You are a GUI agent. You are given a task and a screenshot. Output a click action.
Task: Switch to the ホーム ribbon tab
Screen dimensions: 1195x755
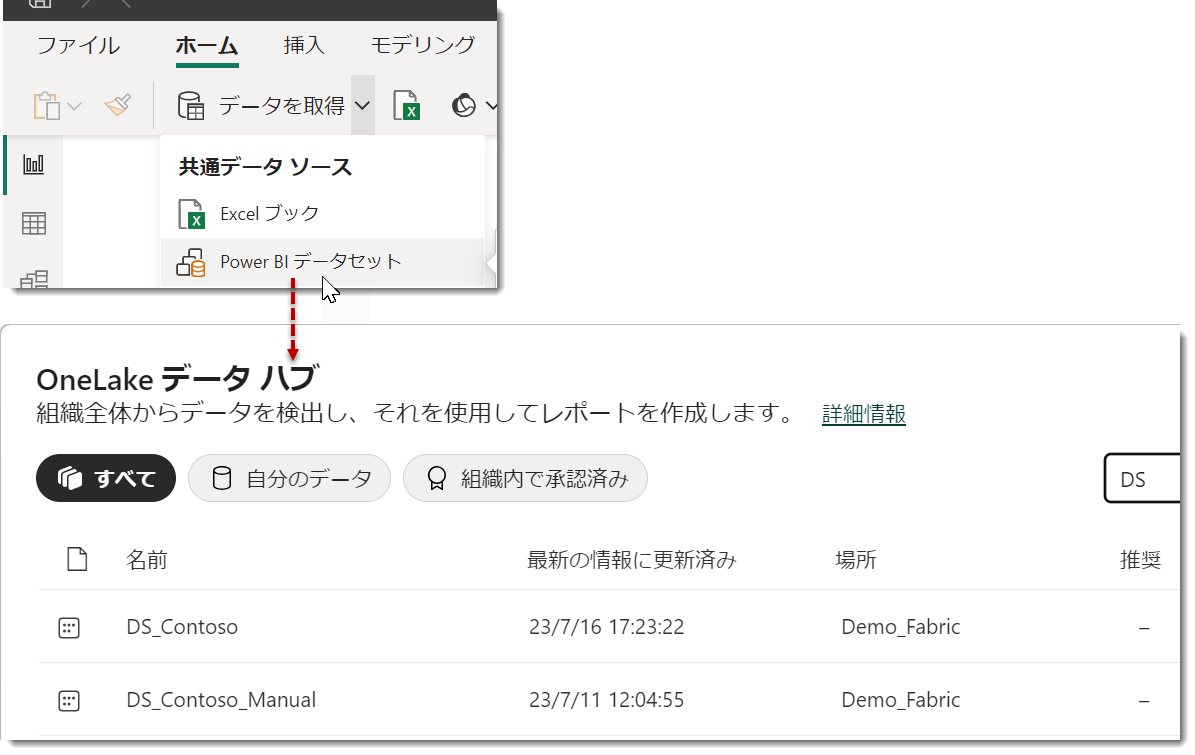[x=207, y=46]
